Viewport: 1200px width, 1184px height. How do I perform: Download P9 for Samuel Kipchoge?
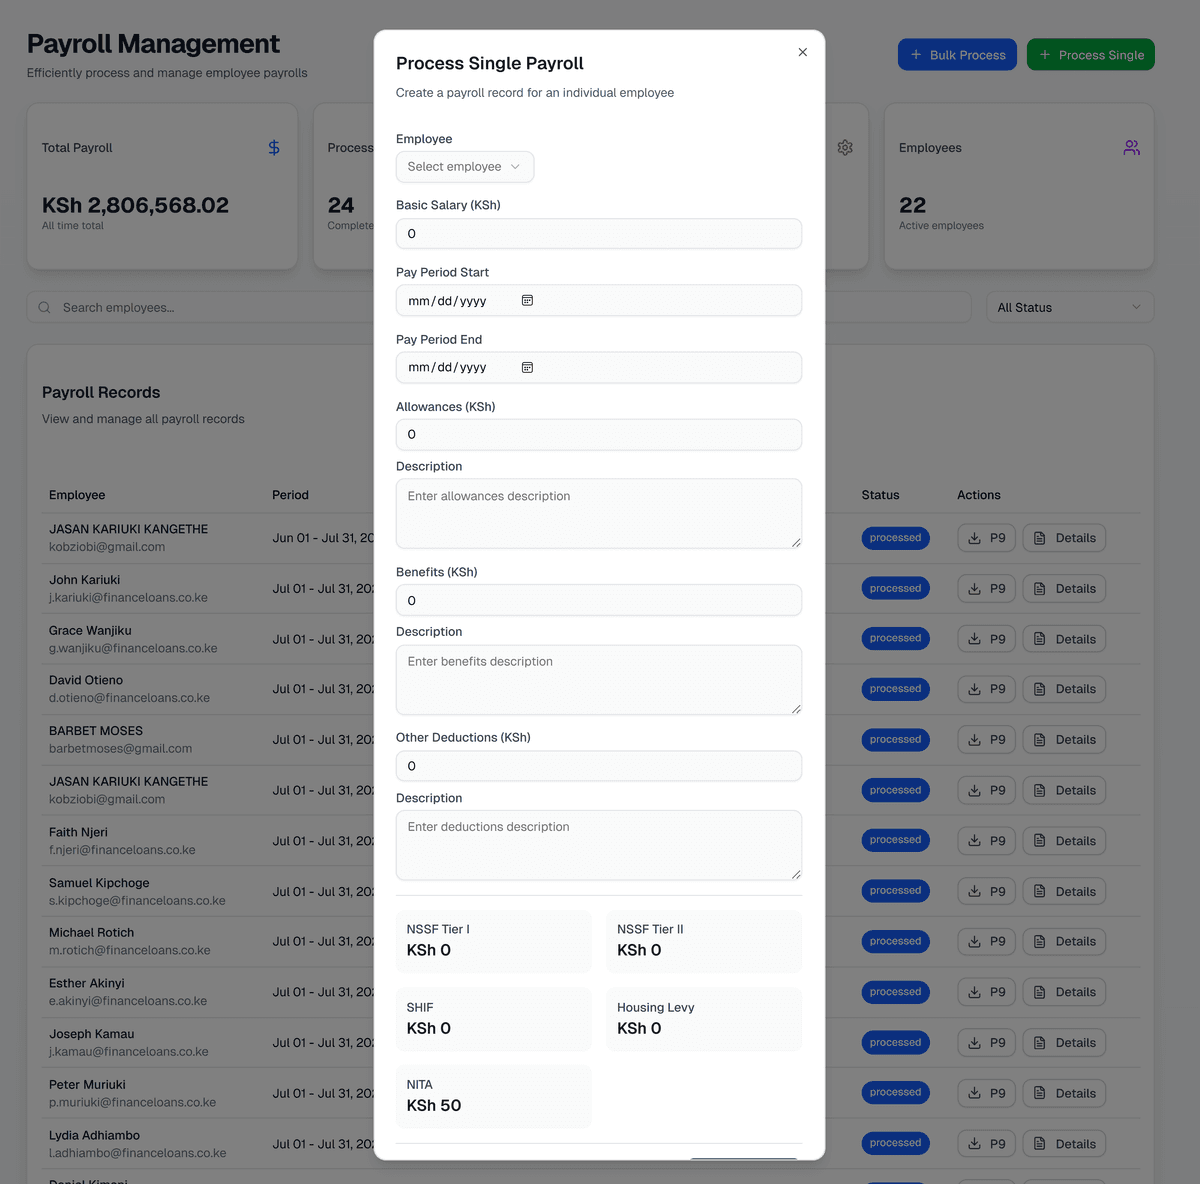986,892
